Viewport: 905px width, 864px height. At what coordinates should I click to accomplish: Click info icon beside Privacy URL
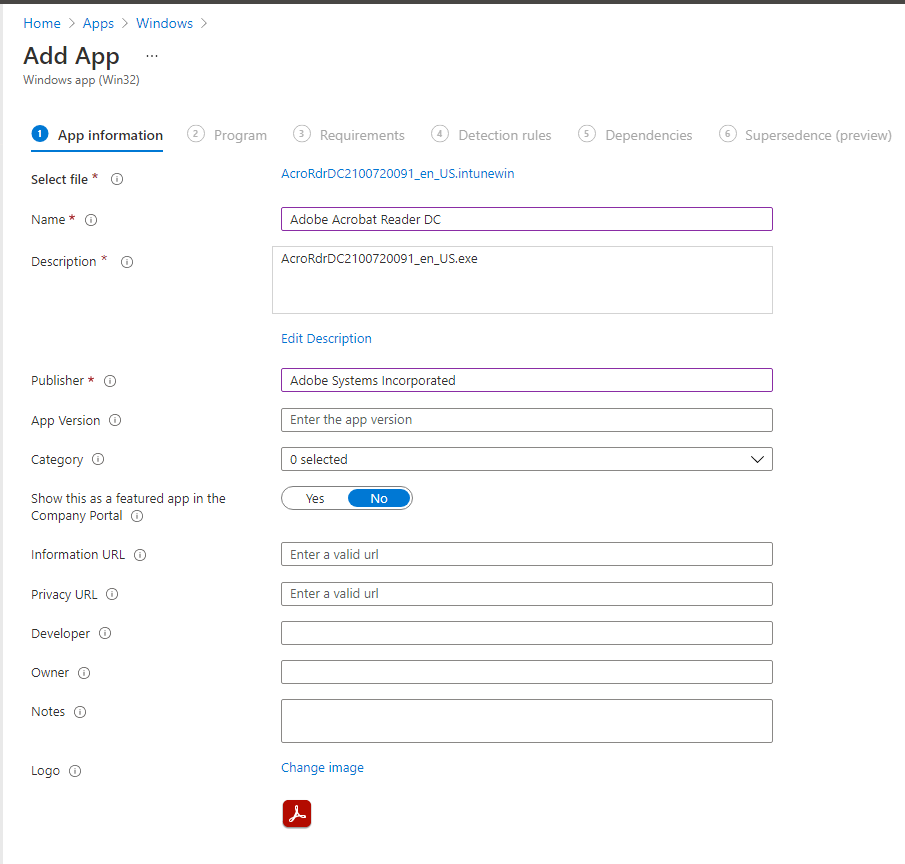112,594
